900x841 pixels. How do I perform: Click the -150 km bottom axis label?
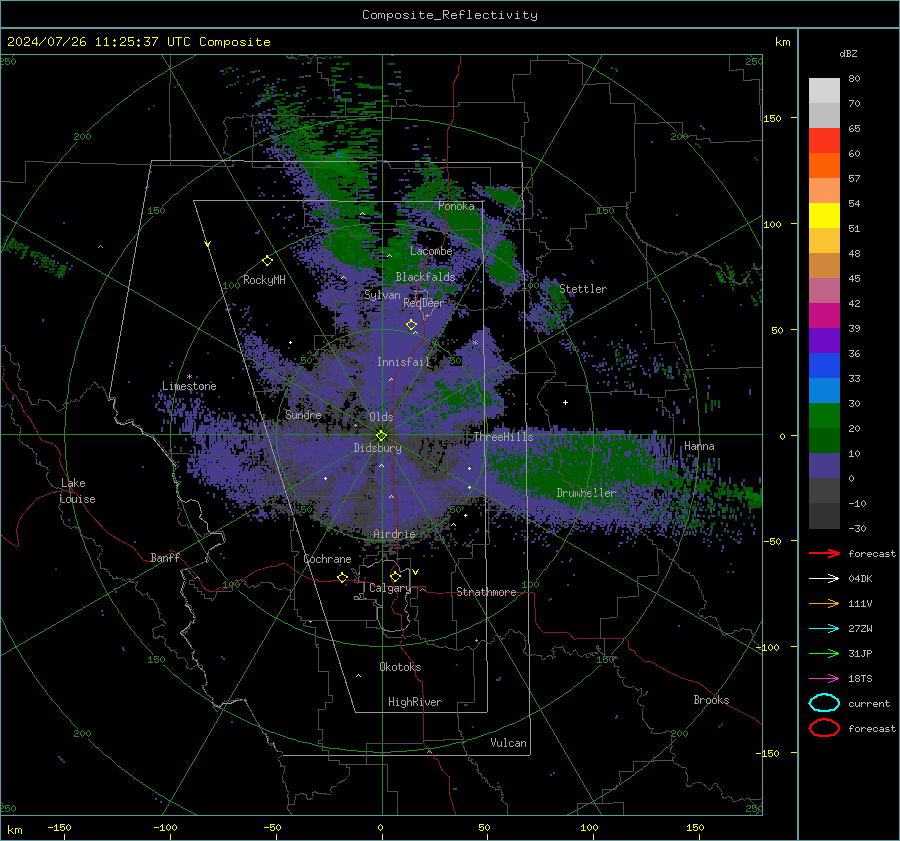[x=59, y=827]
